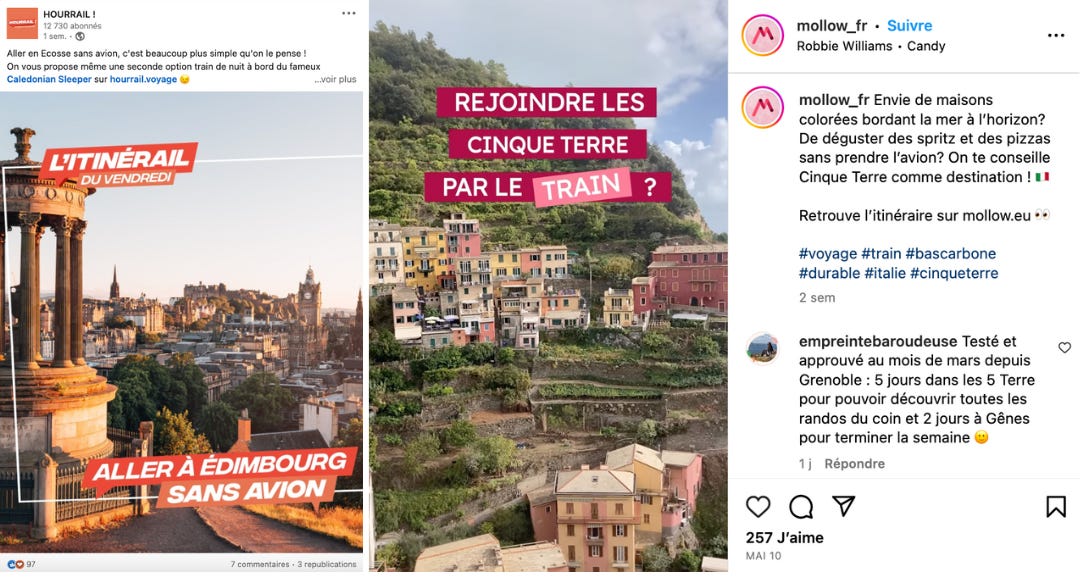The image size is (1080, 578).
Task: Like the empreintebaroudeuse comment heart
Action: coord(1064,347)
